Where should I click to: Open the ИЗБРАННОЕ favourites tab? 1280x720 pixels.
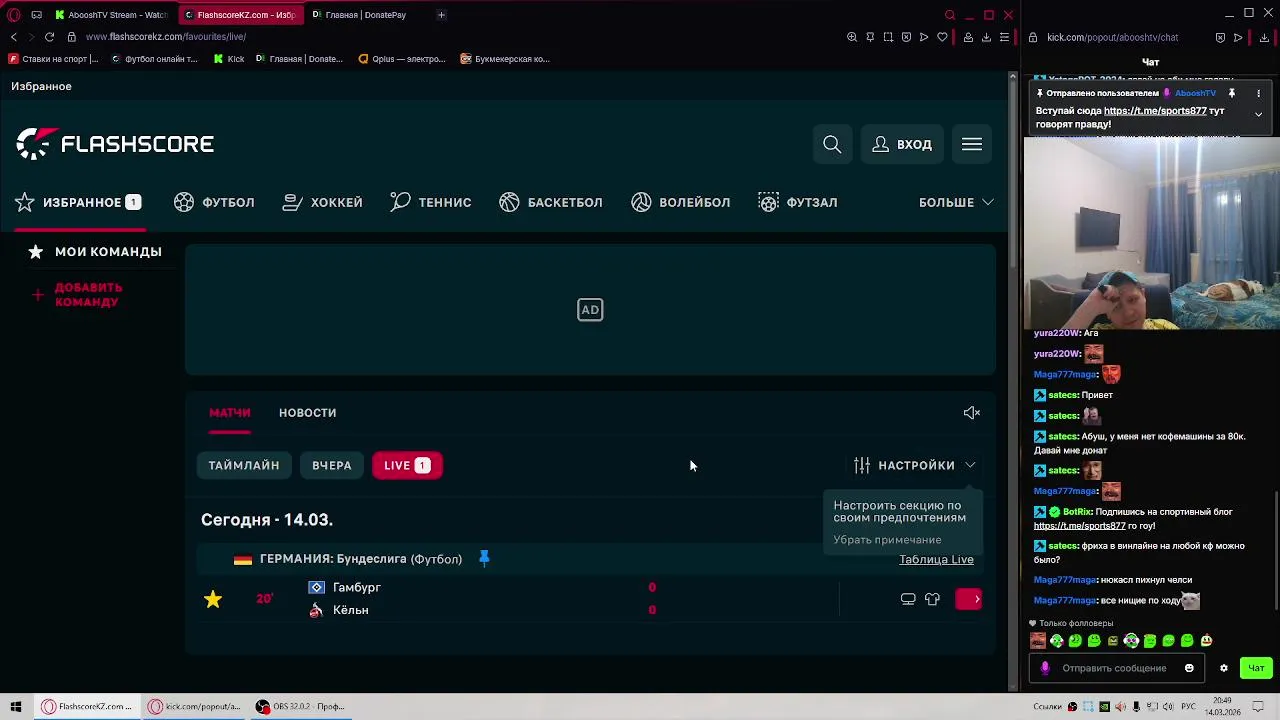point(78,202)
